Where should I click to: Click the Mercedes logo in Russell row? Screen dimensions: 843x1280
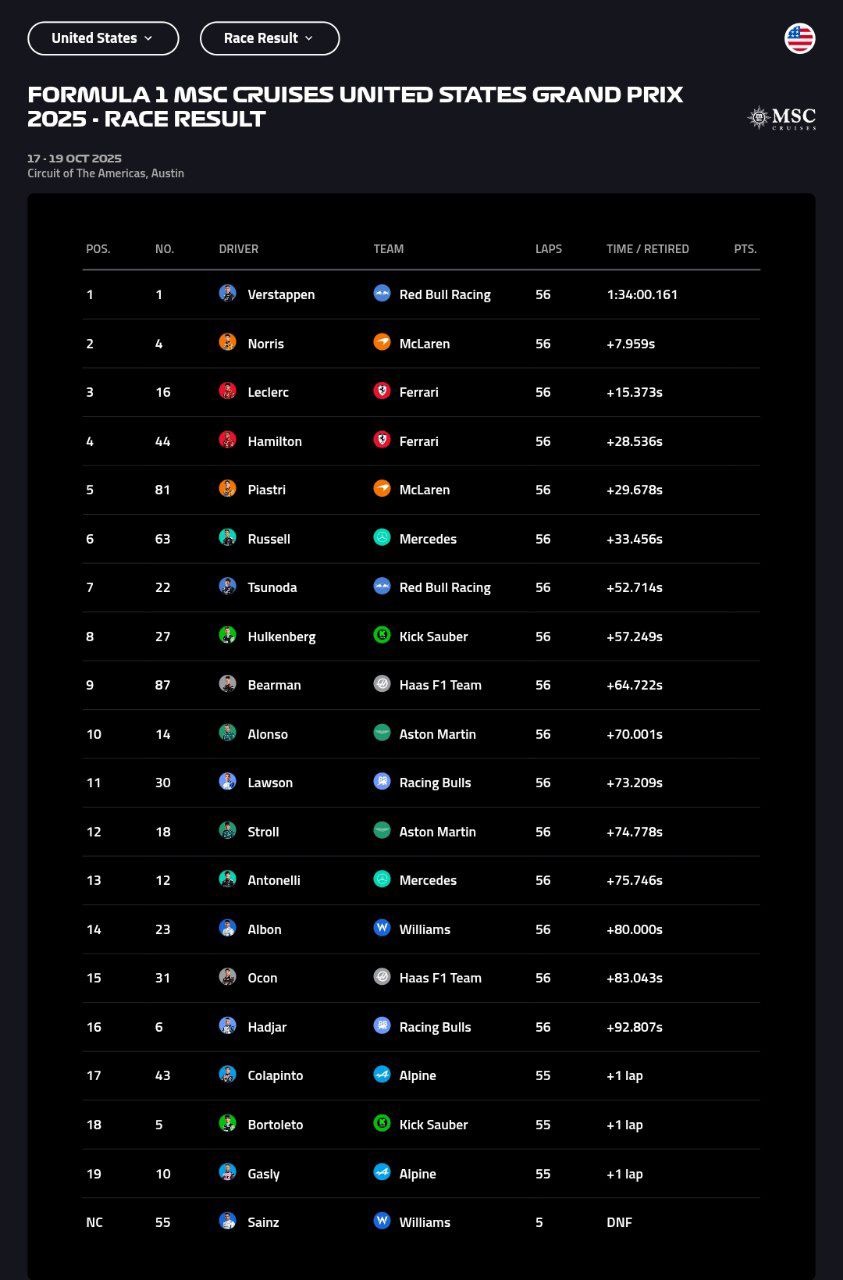(382, 538)
